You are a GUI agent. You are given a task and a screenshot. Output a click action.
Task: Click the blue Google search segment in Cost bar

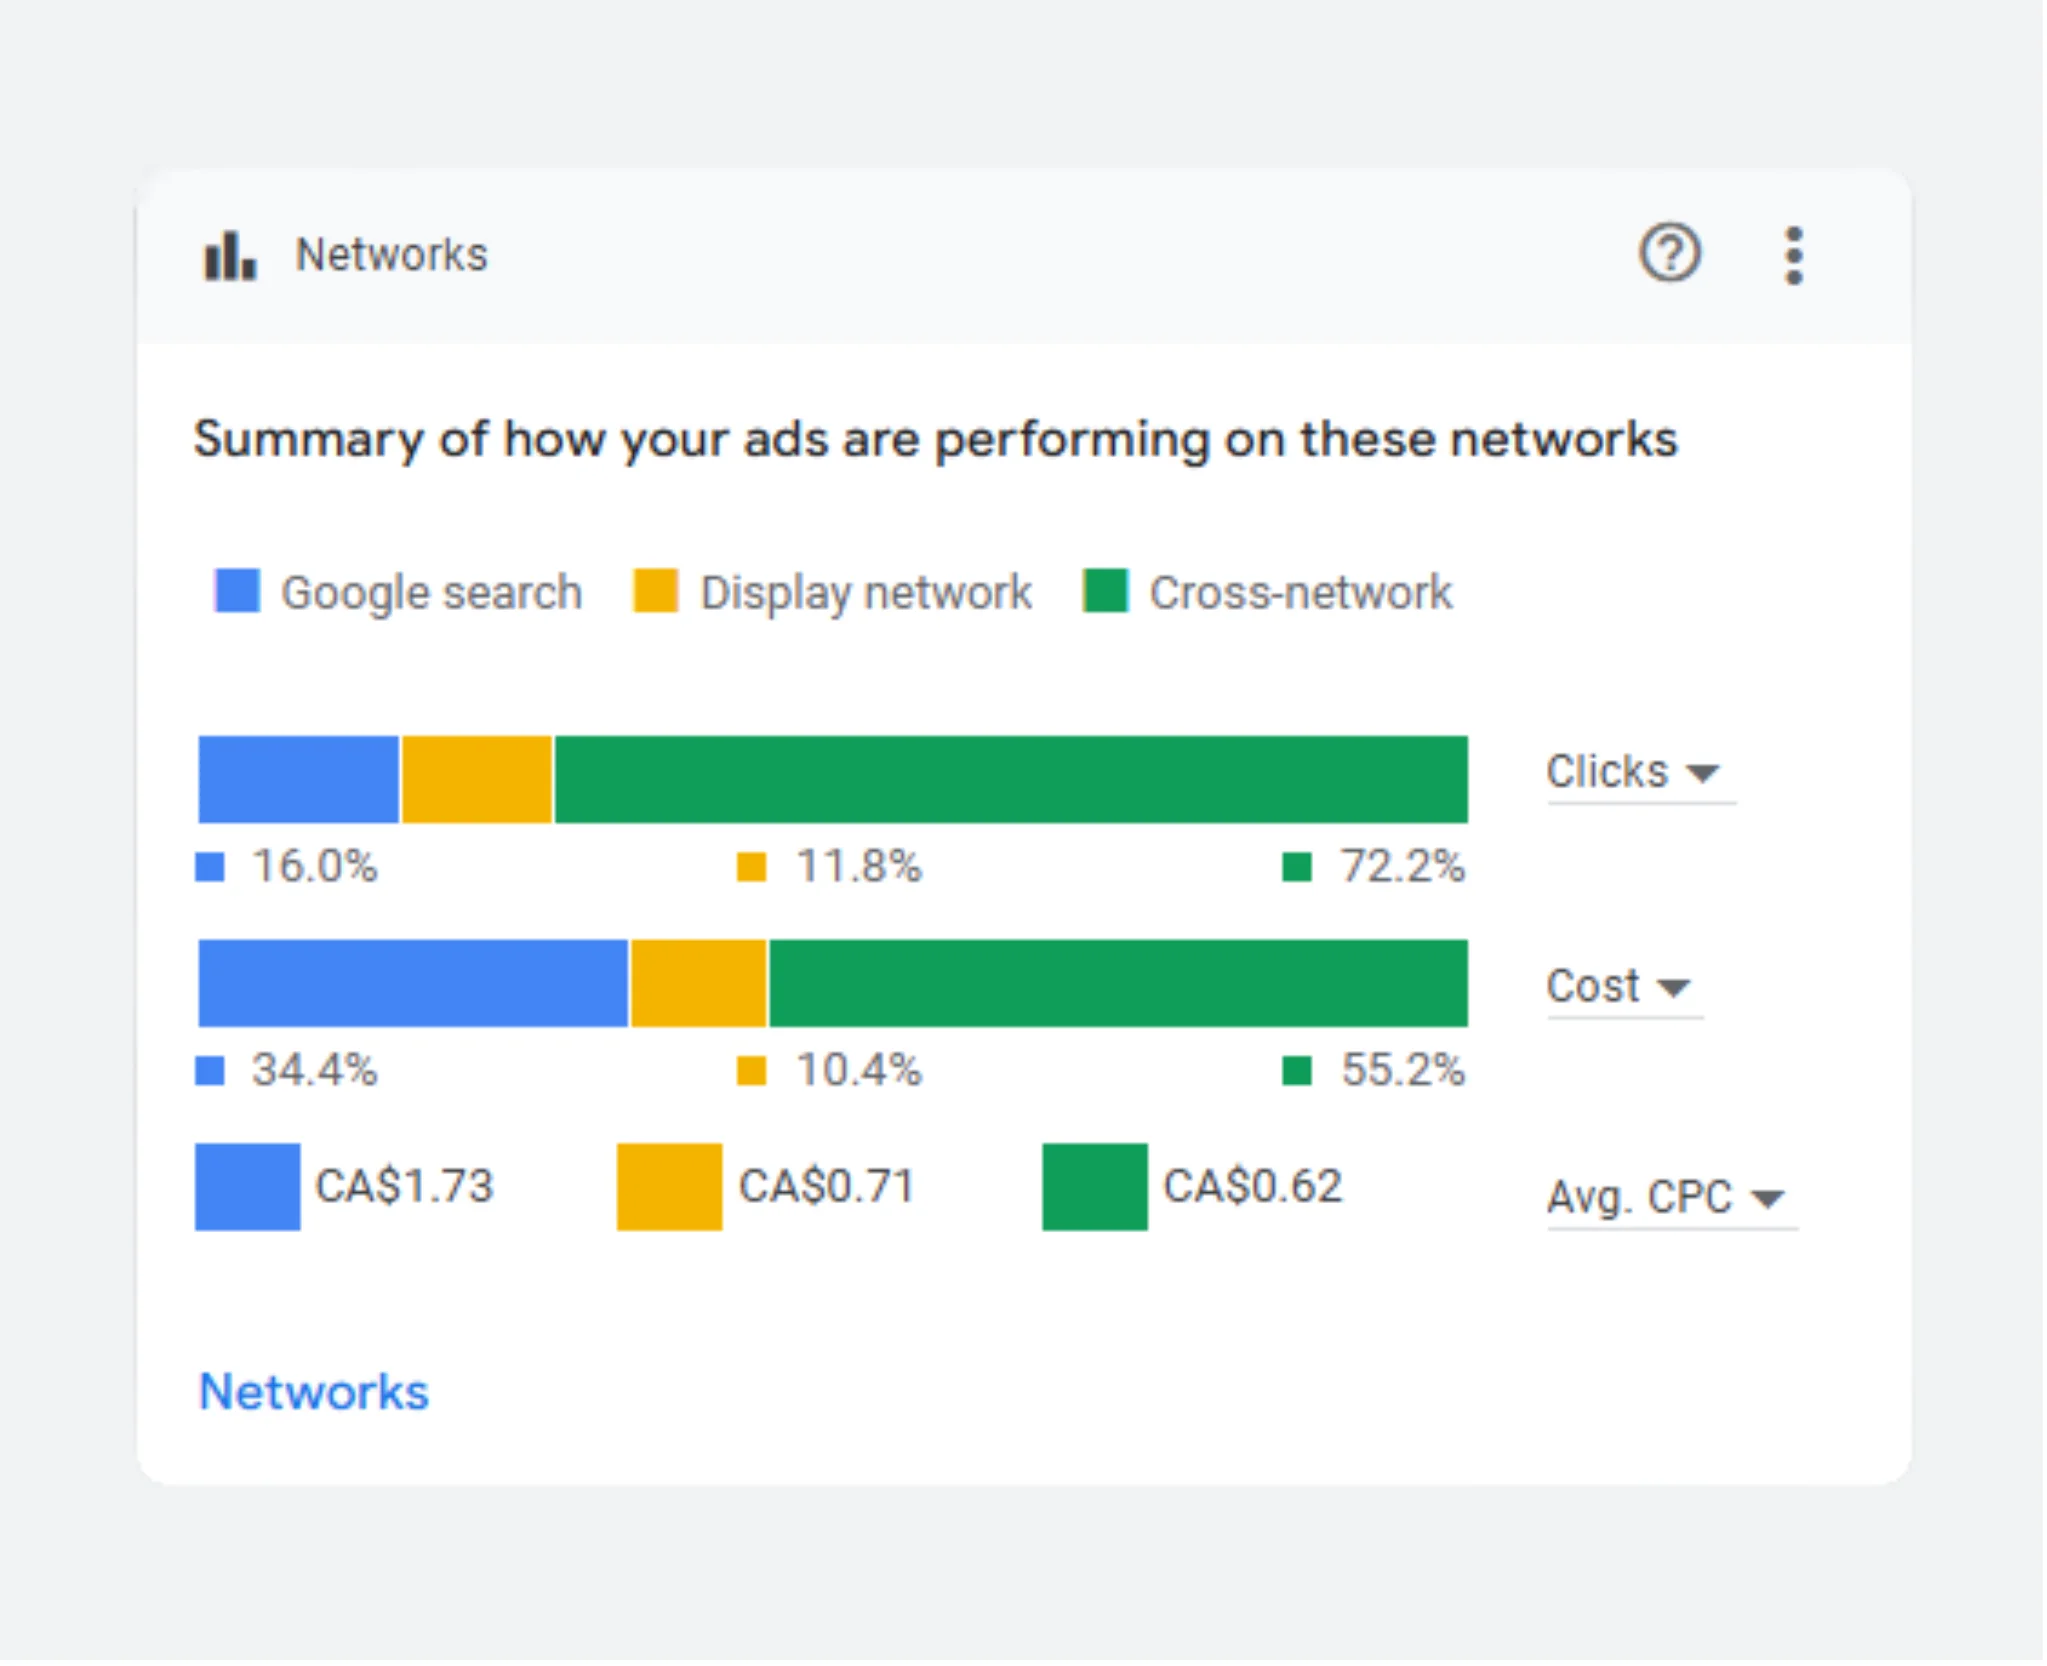tap(412, 983)
